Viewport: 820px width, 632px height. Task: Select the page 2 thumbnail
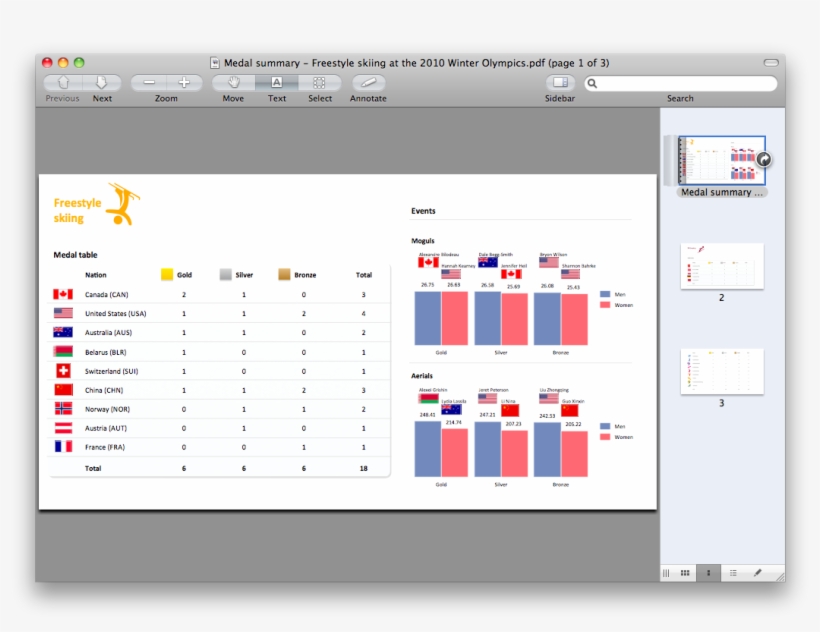pos(721,265)
